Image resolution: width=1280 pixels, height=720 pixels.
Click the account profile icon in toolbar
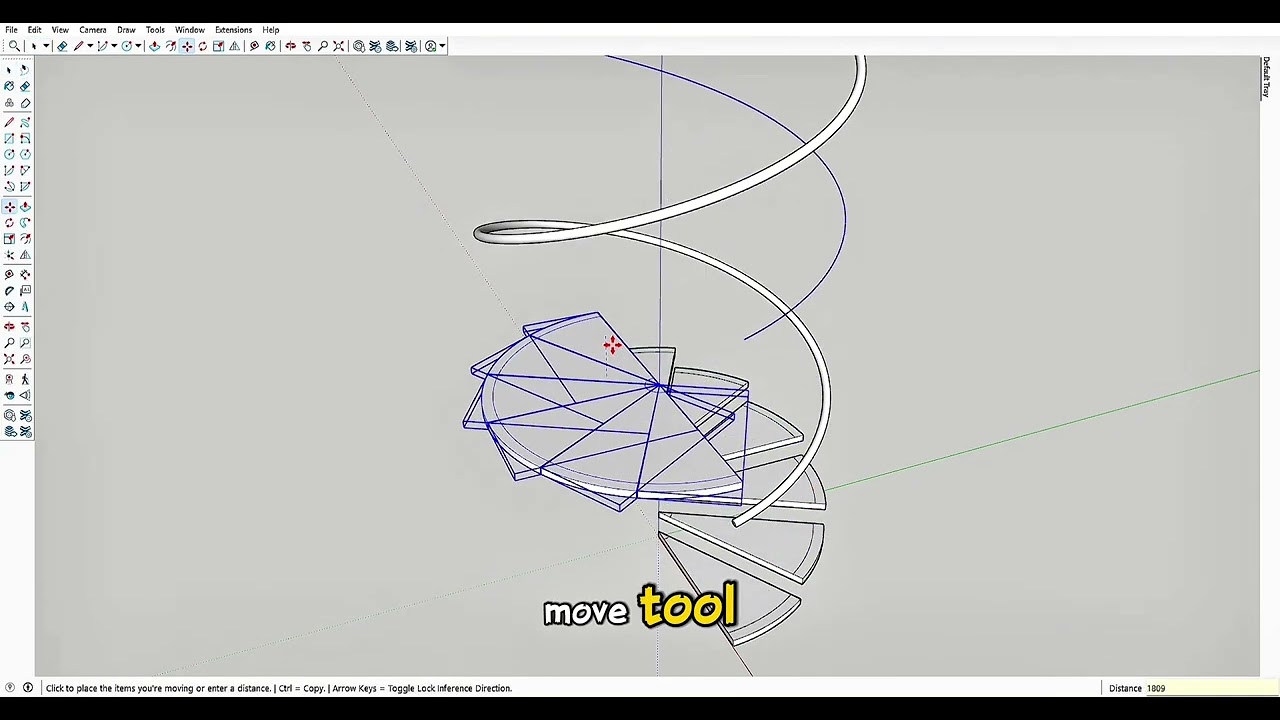point(430,46)
